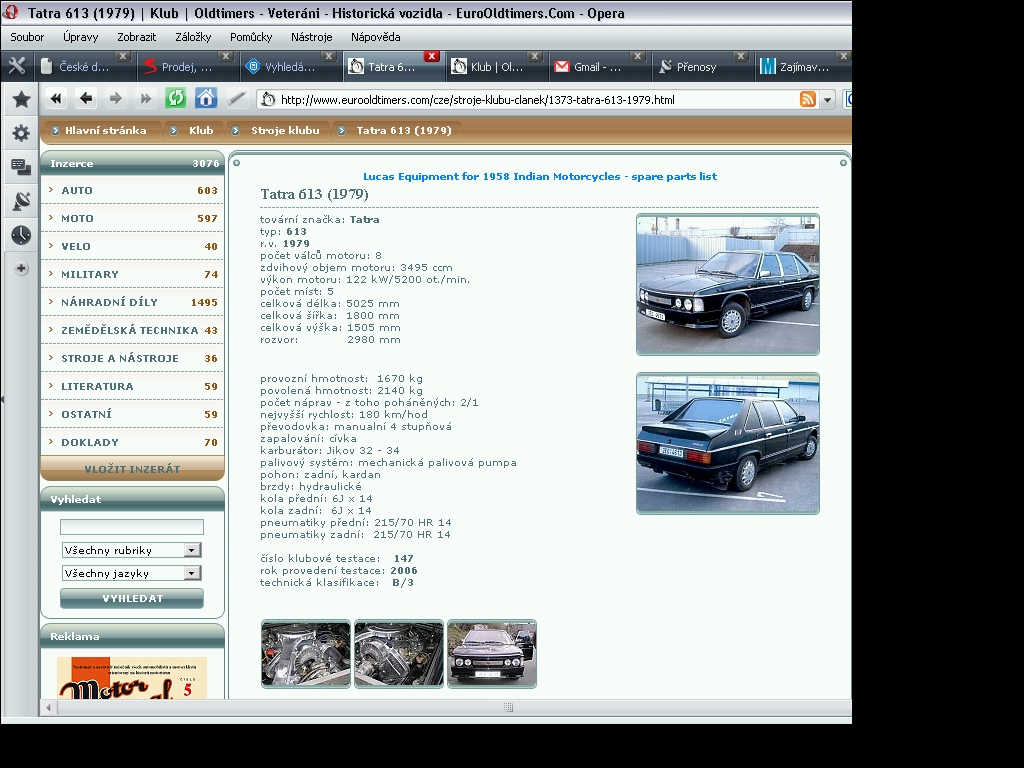
Task: Click the green Reload page icon
Action: [x=175, y=98]
